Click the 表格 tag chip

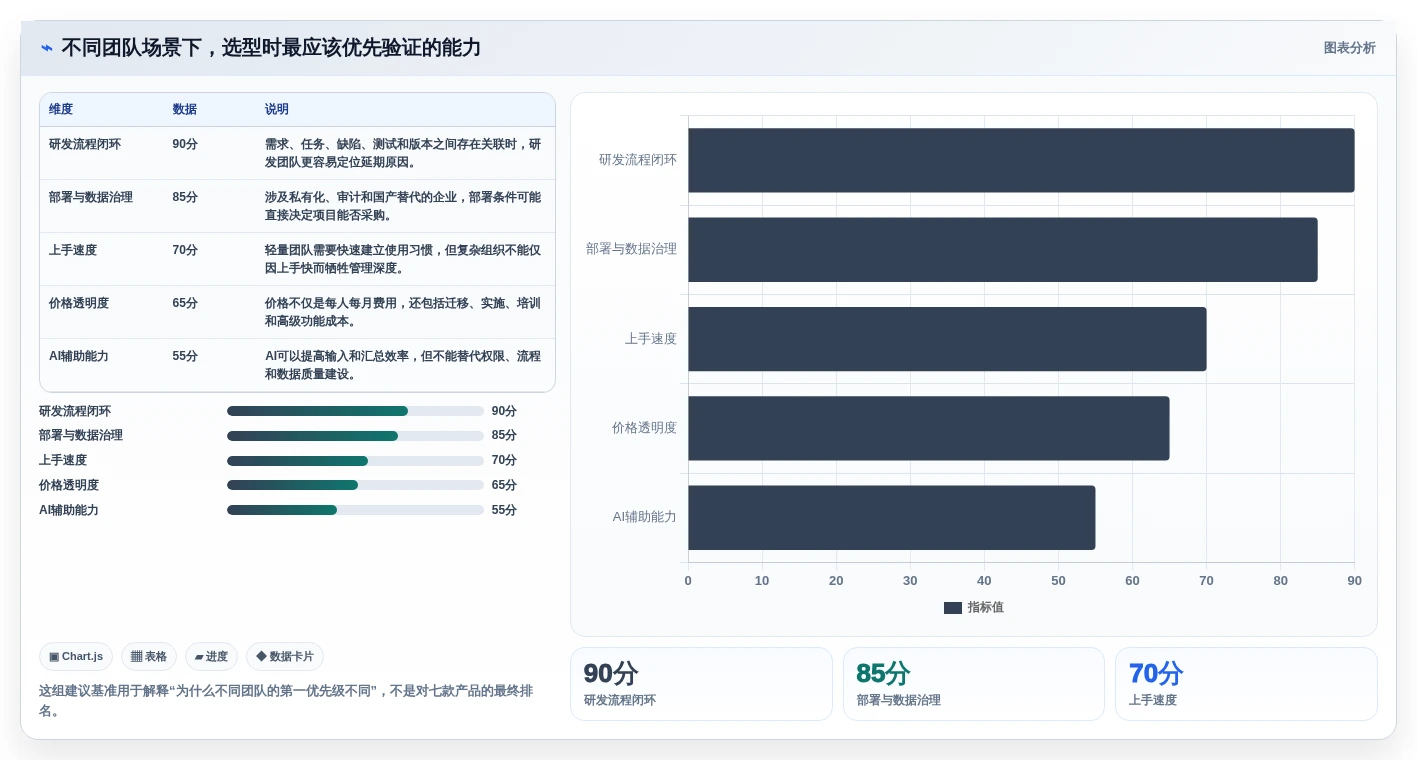pos(149,657)
